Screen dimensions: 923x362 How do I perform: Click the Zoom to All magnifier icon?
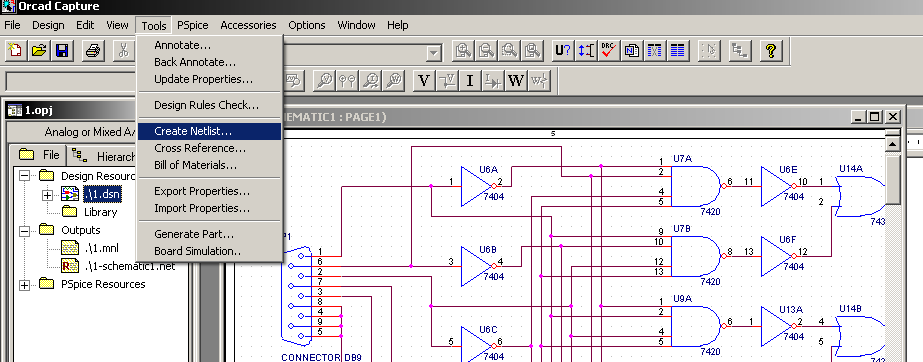[533, 51]
